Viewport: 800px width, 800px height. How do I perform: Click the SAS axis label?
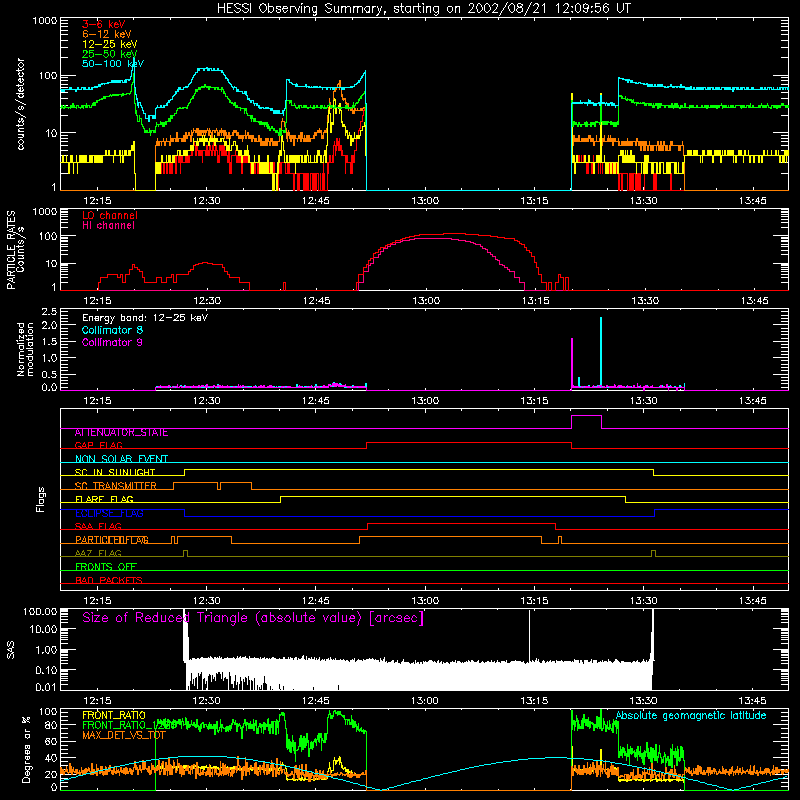(11, 650)
